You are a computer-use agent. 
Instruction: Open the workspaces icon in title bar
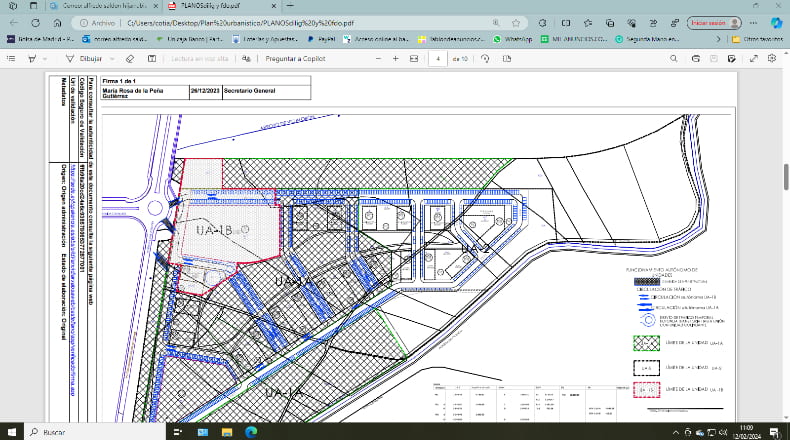point(13,6)
